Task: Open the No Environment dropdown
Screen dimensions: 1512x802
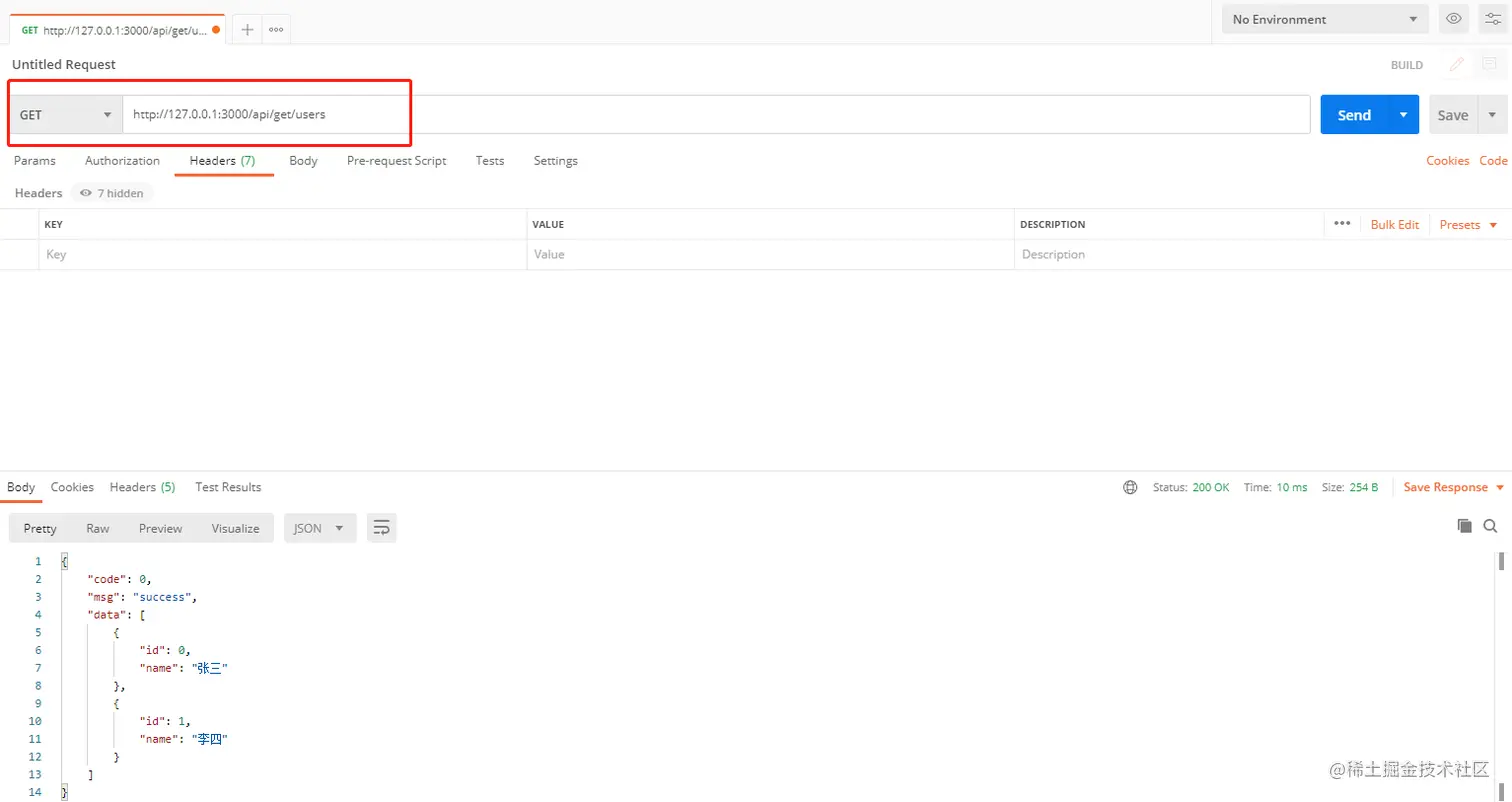Action: [x=1326, y=19]
